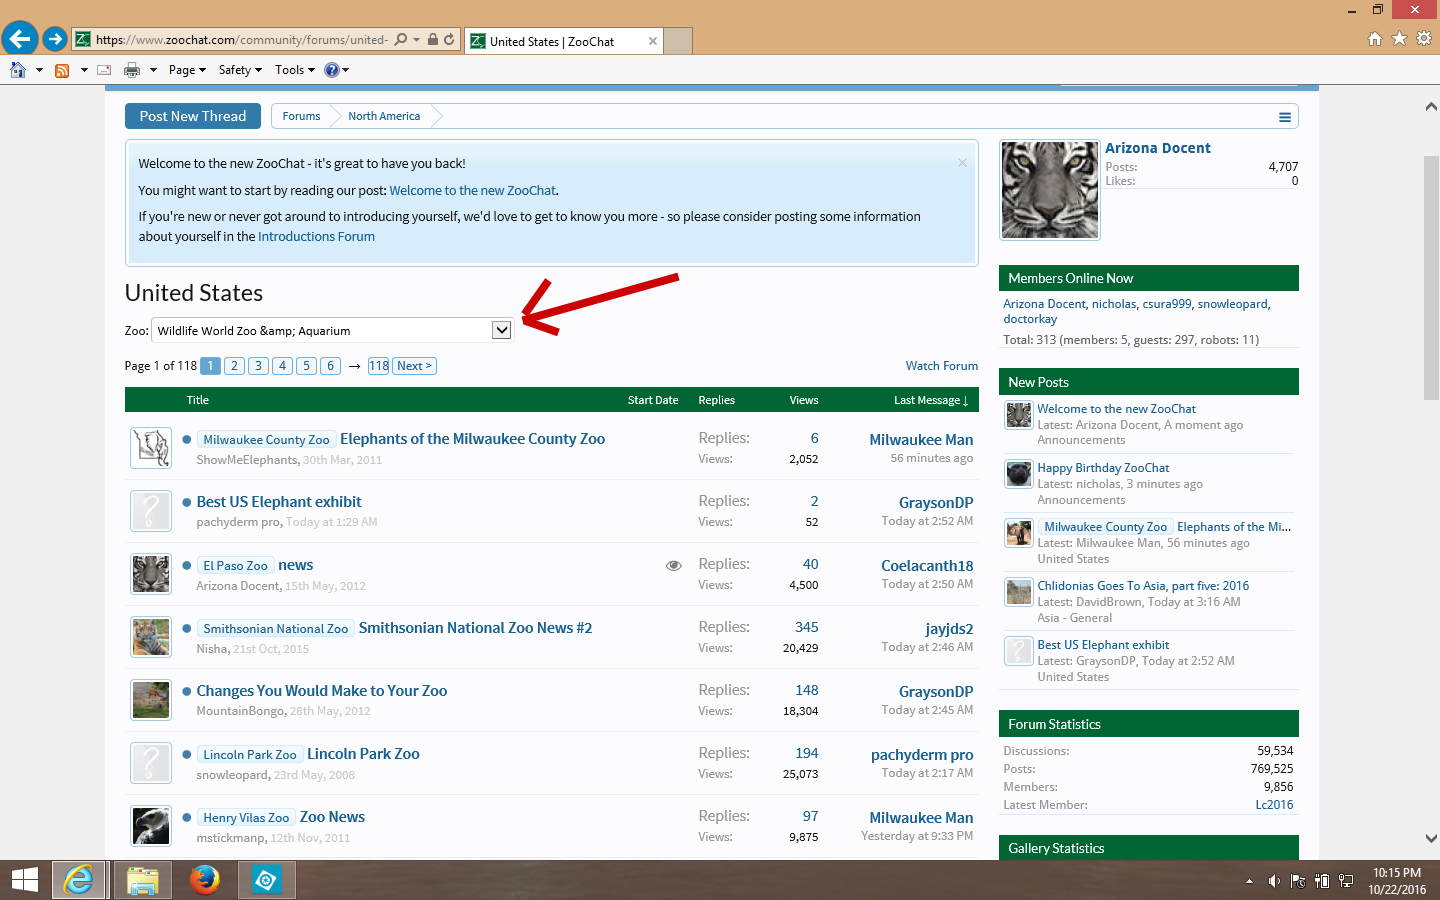1440x900 pixels.
Task: Open the breadcrumb hamburger menu icon
Action: click(x=1284, y=117)
